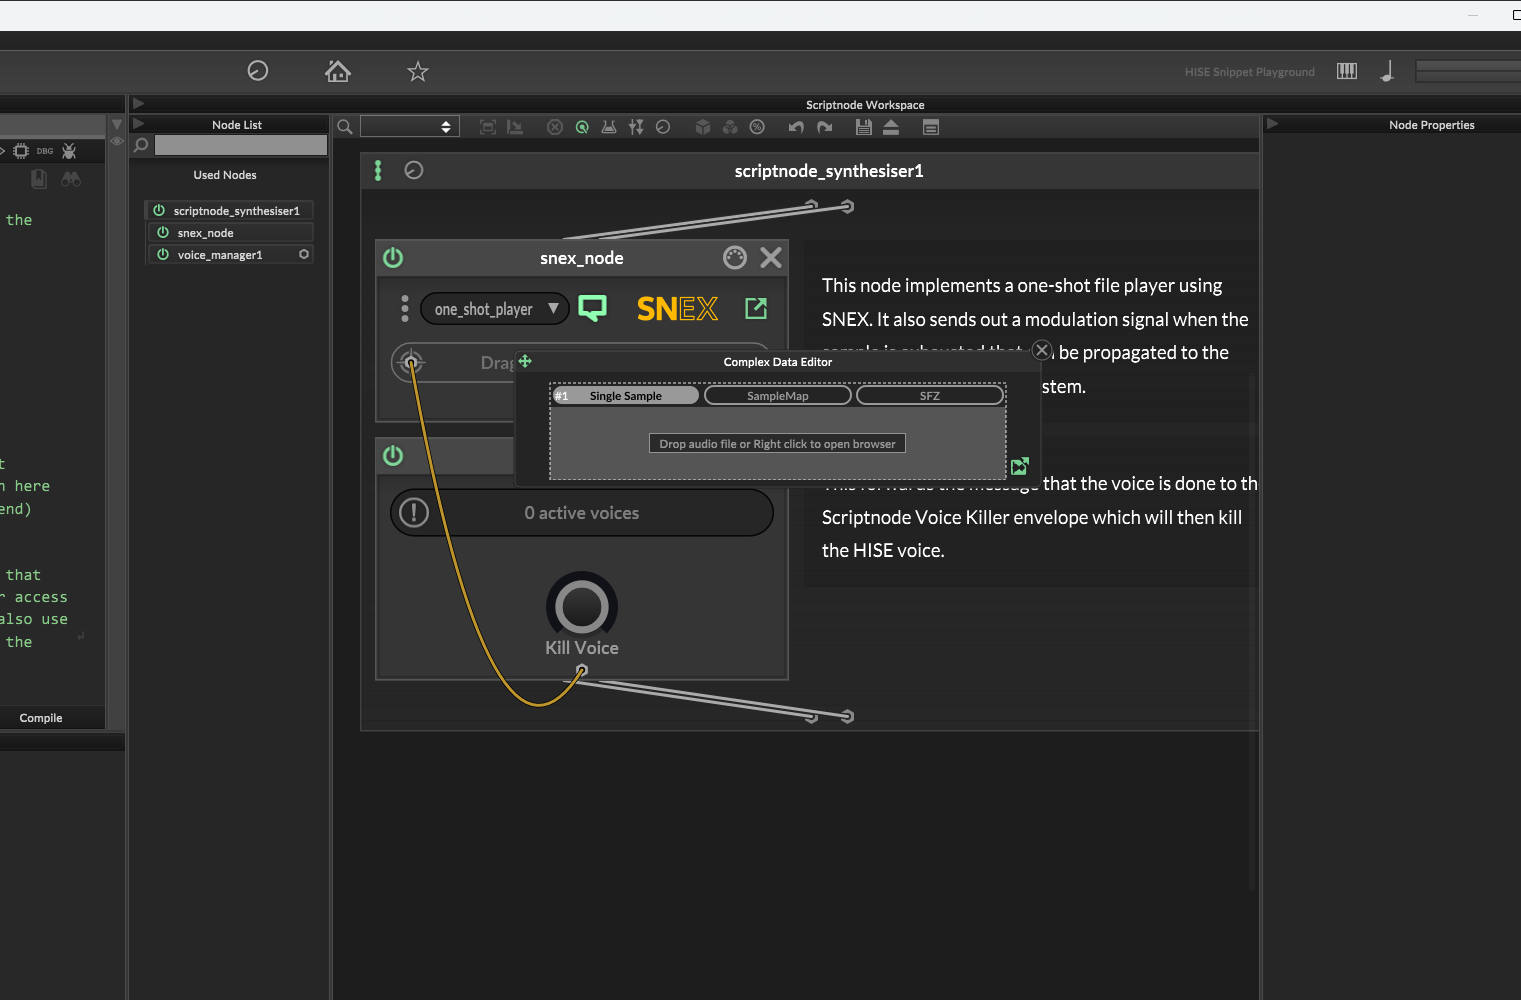Toggle the DBG debug mode label

pos(45,151)
